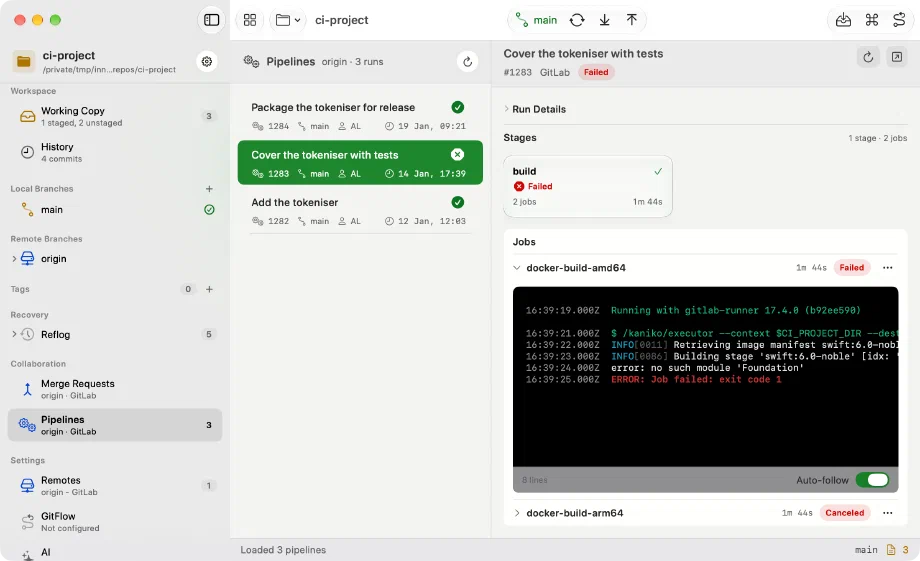
Task: Expand the docker-build-arm64 job
Action: pos(516,513)
